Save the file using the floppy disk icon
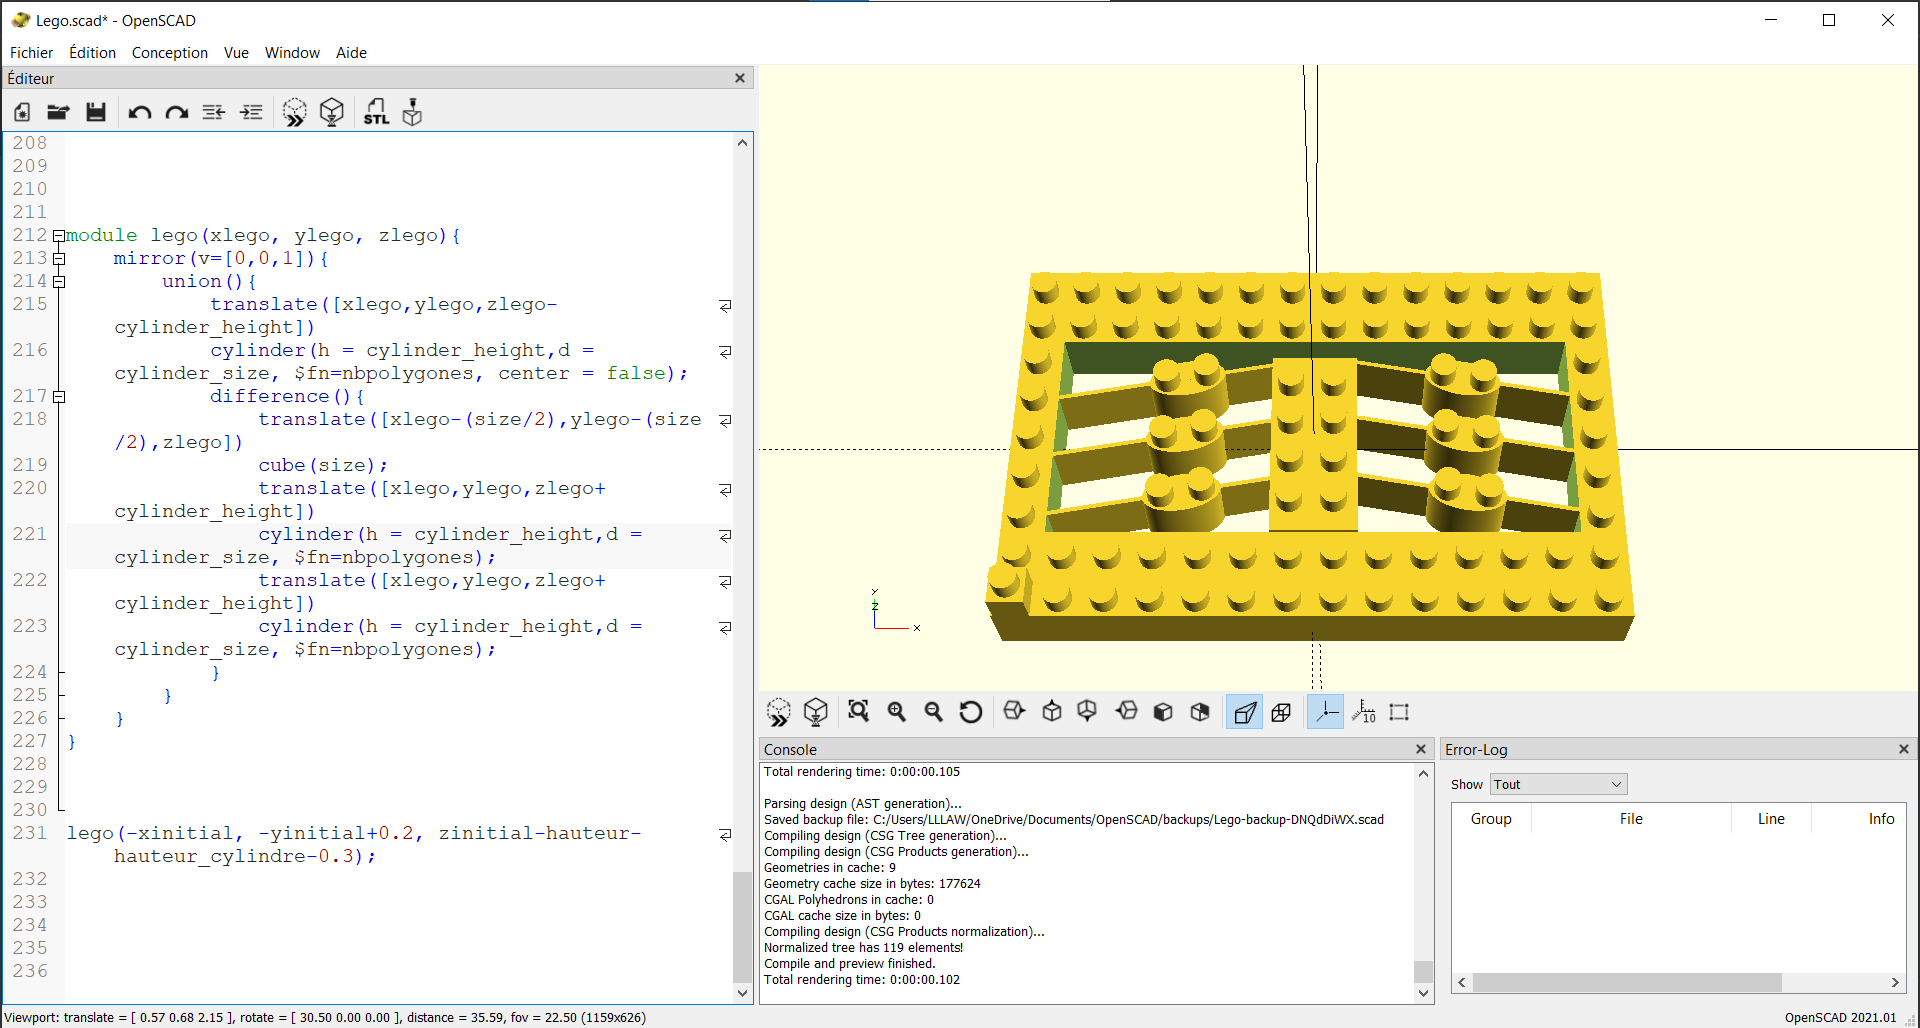The height and width of the screenshot is (1028, 1920). pos(95,112)
